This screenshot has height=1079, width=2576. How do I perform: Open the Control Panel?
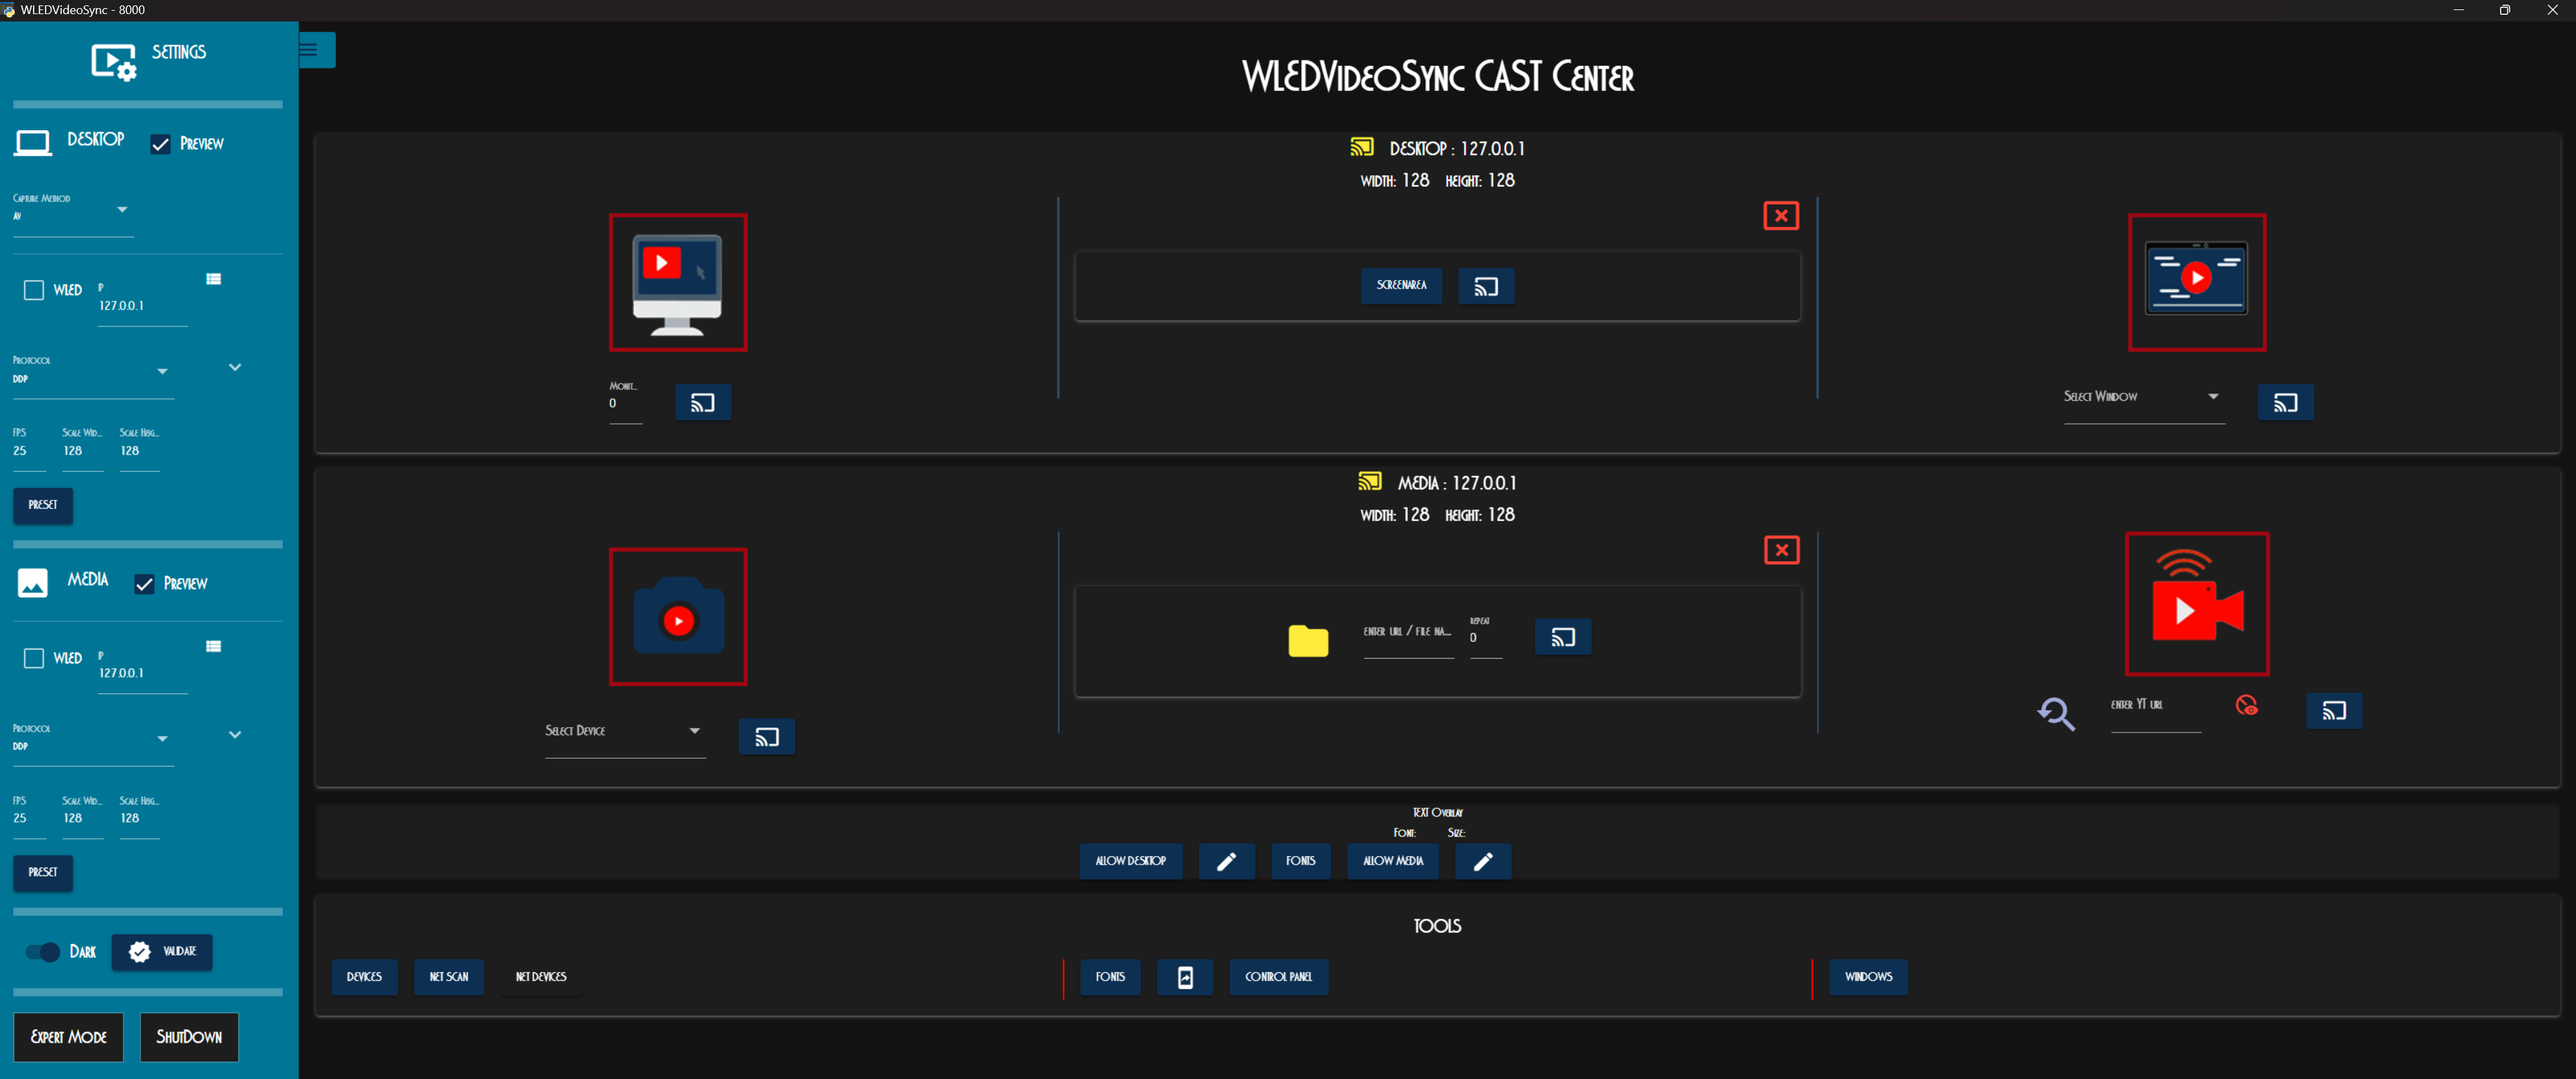[x=1278, y=977]
